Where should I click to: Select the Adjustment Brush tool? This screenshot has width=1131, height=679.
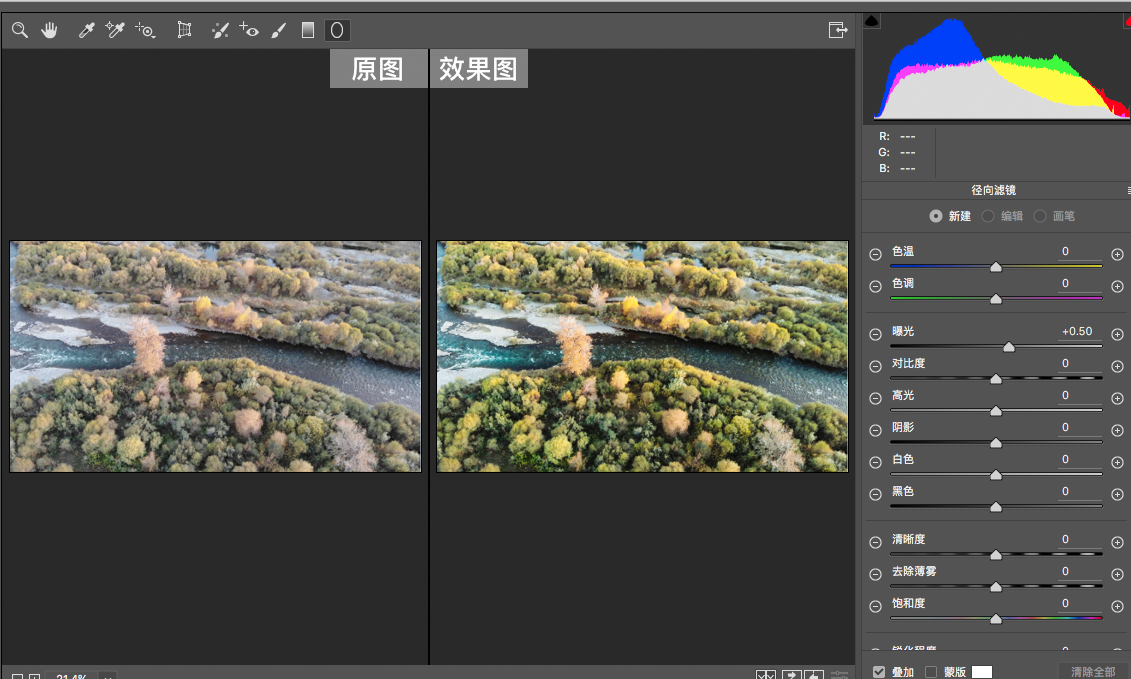pos(279,31)
